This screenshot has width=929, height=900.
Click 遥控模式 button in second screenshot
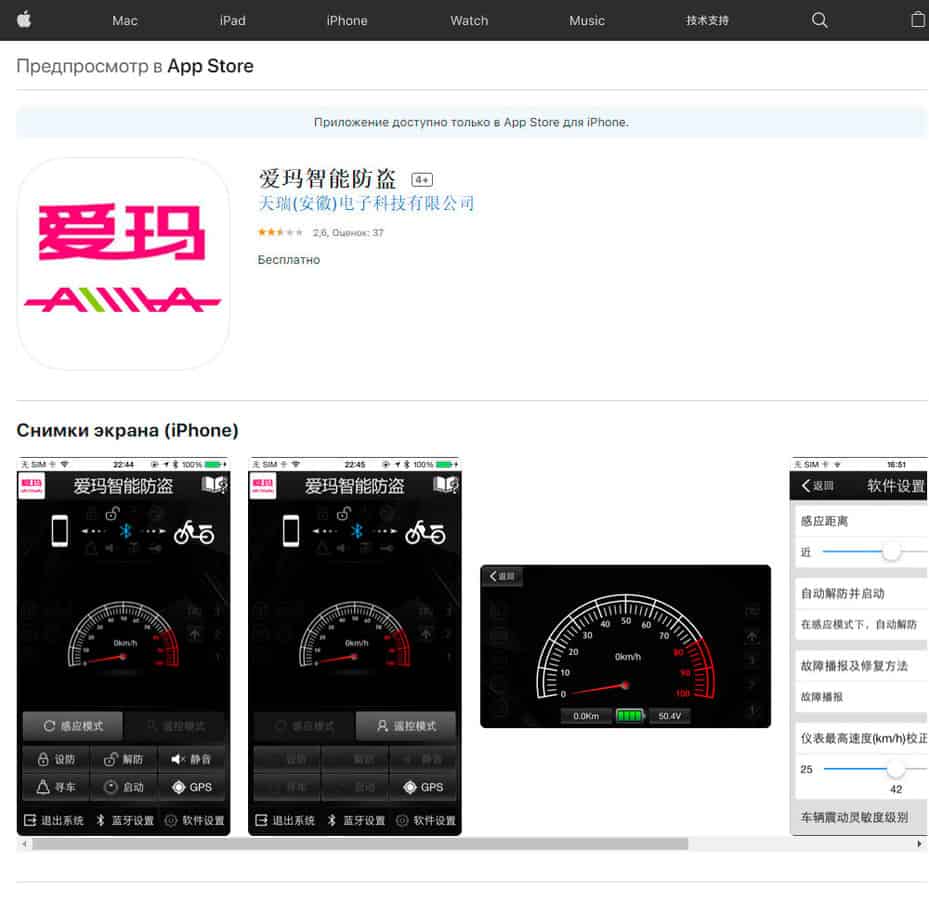pos(406,726)
